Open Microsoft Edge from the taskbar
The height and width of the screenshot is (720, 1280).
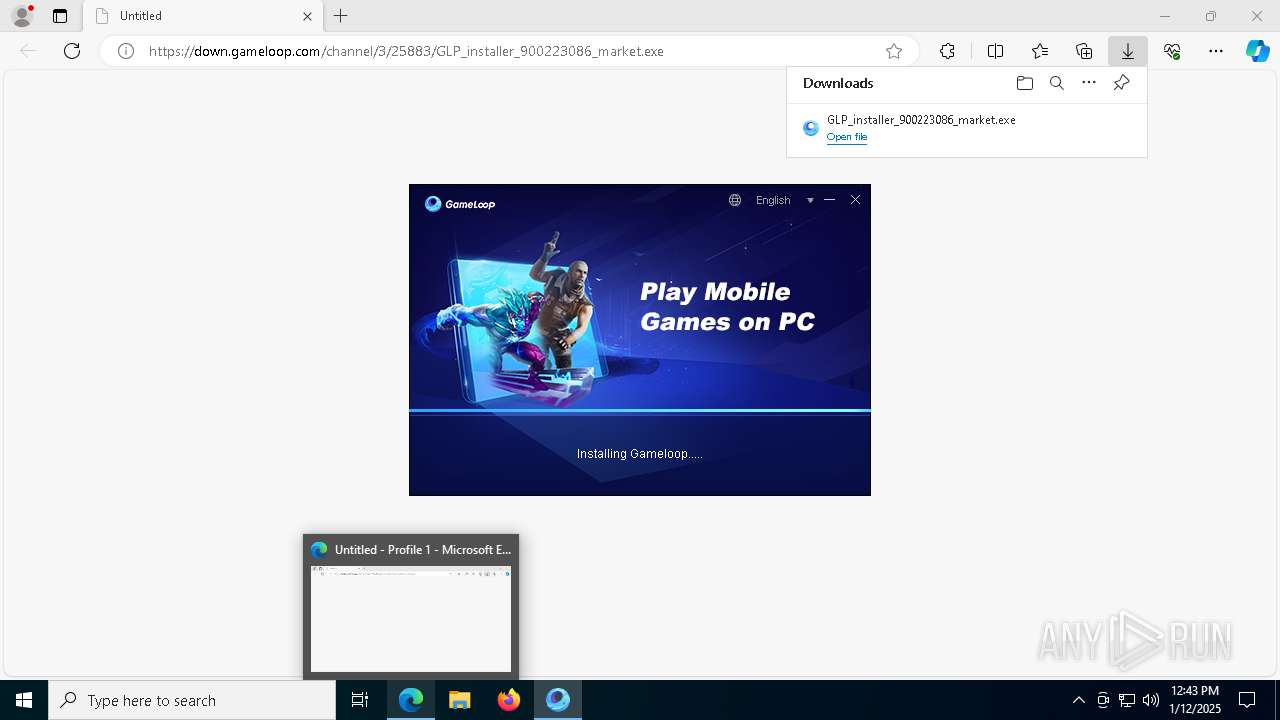(x=411, y=700)
